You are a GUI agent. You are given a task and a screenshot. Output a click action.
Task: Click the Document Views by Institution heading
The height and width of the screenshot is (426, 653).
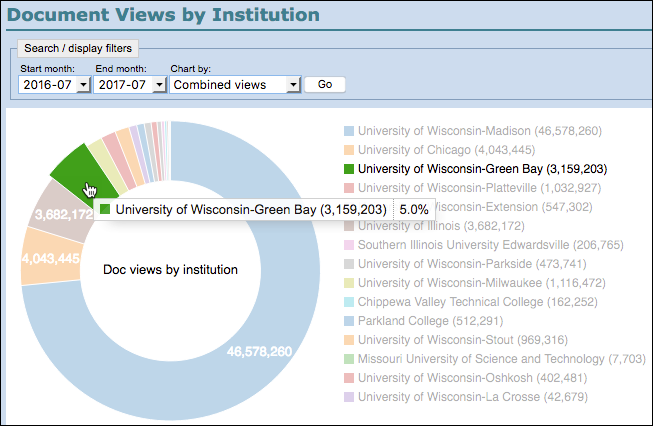(x=163, y=15)
